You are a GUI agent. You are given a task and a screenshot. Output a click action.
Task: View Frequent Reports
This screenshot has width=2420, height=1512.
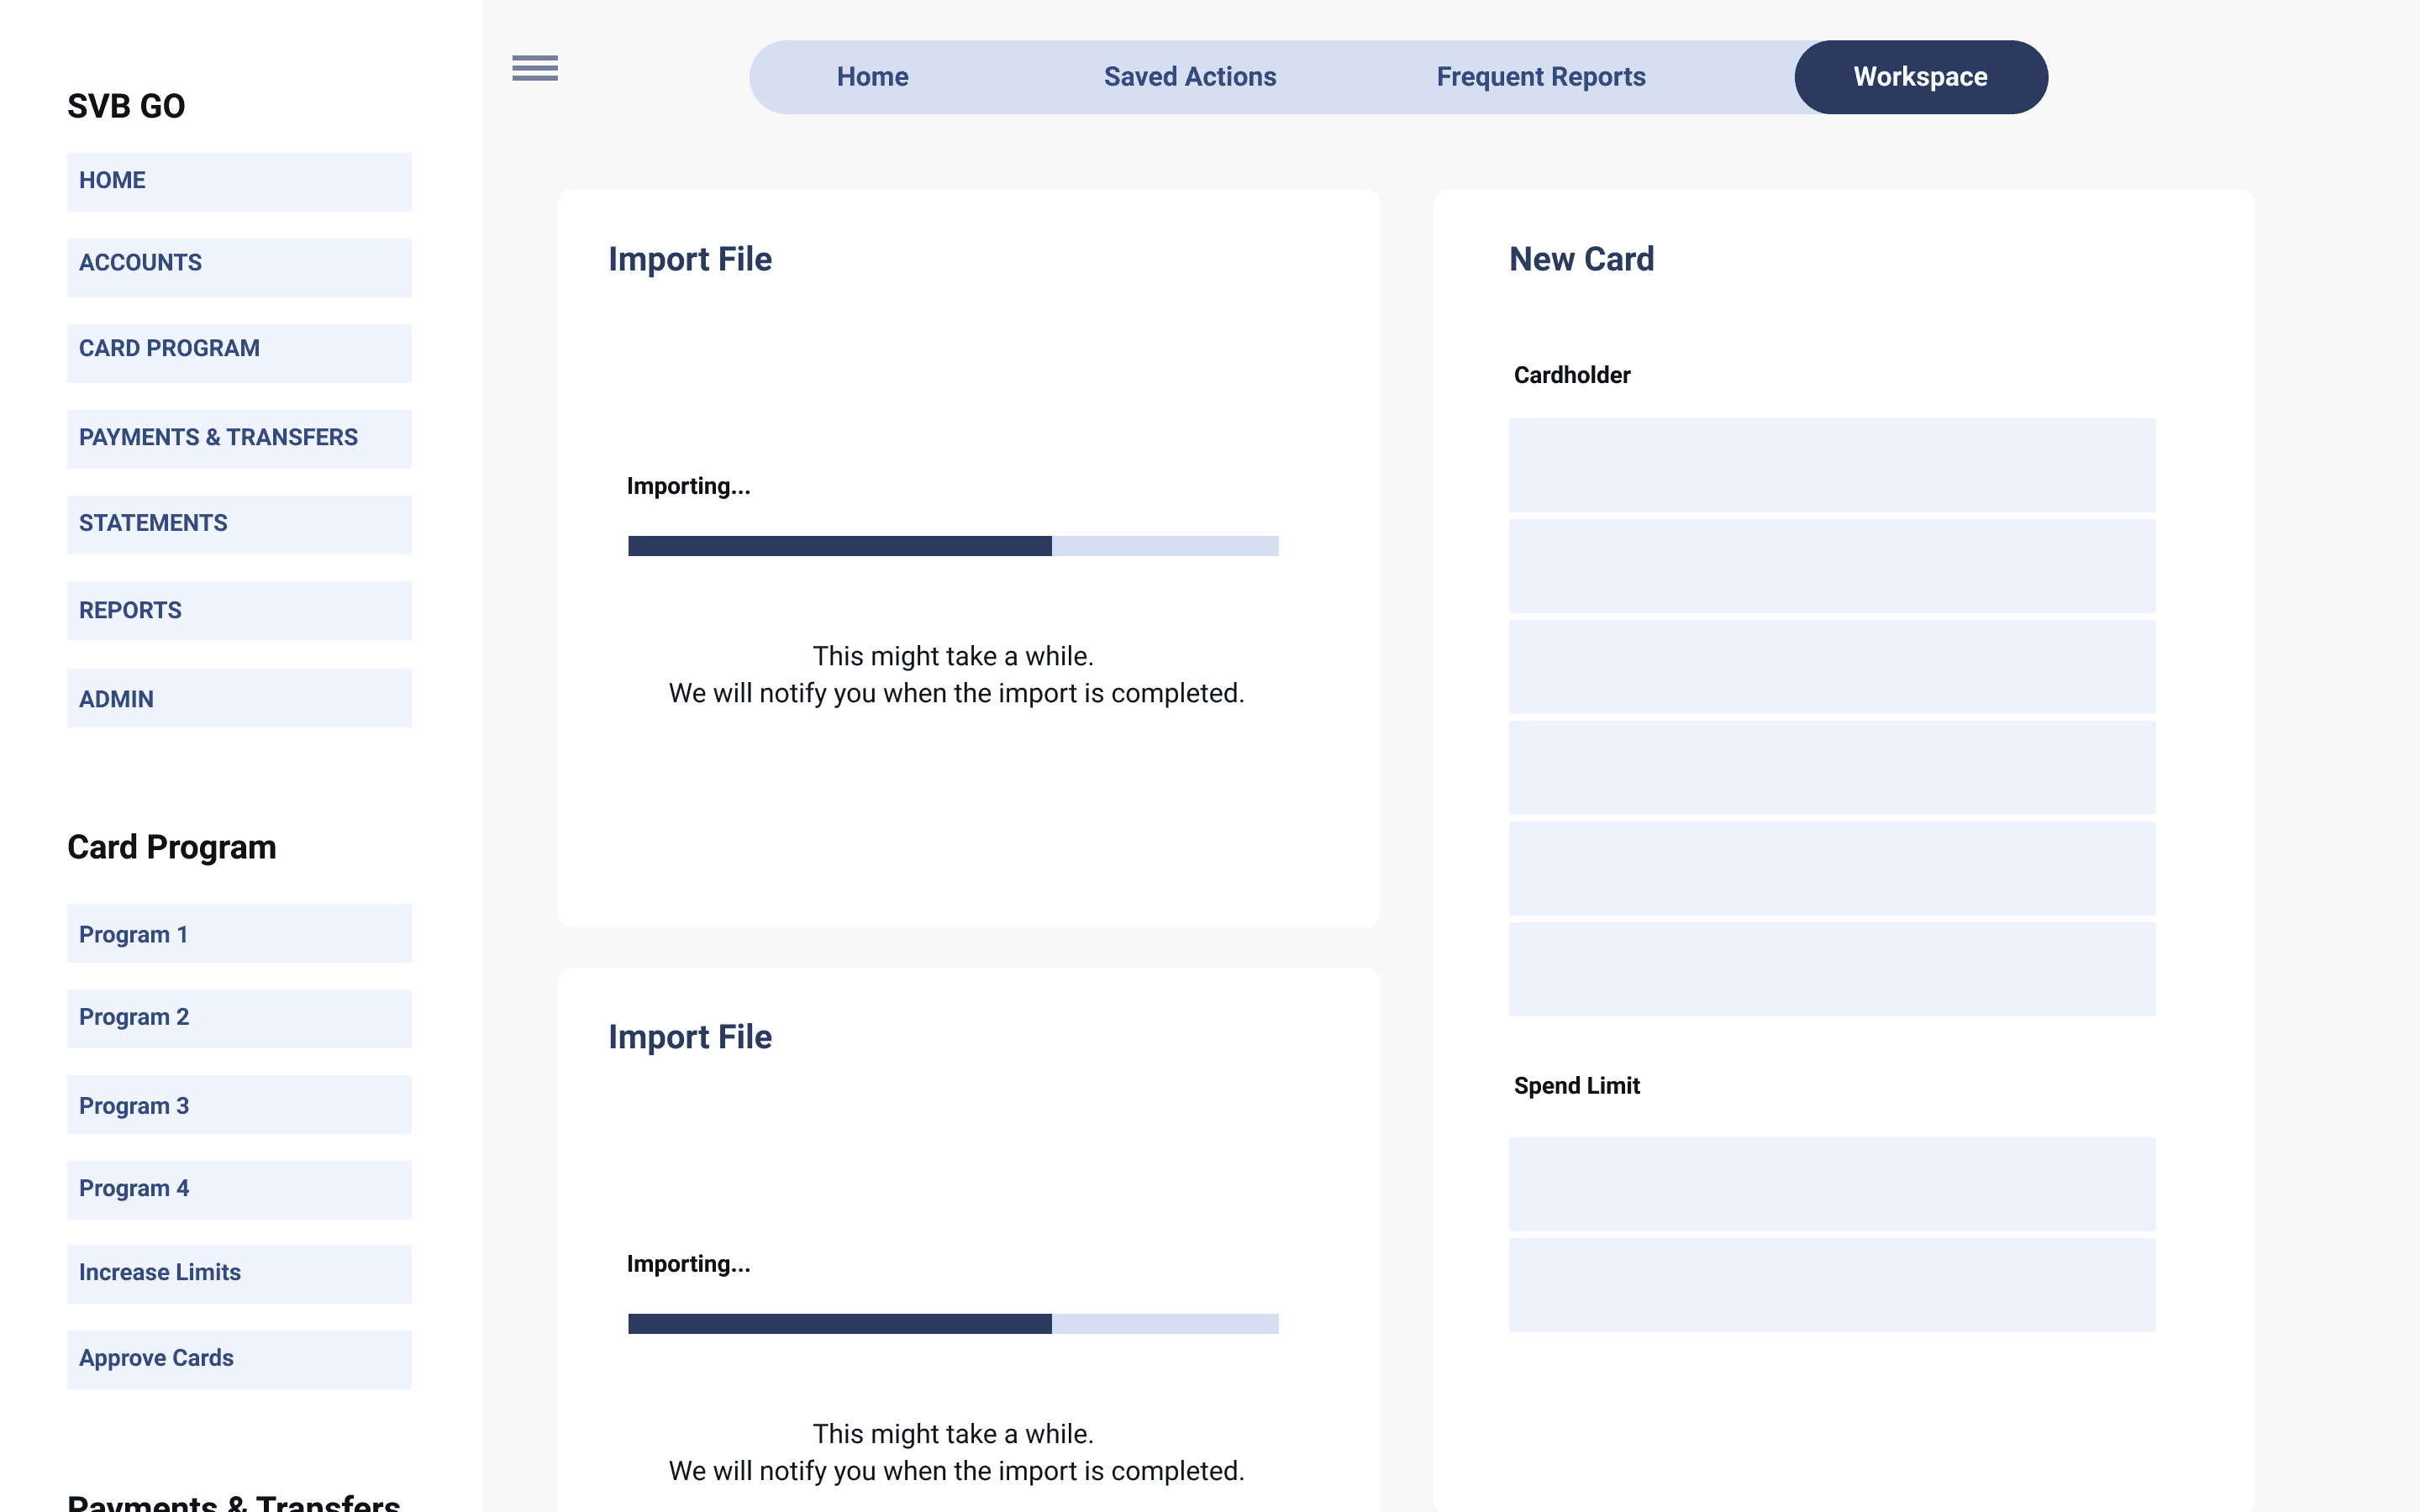coord(1540,76)
